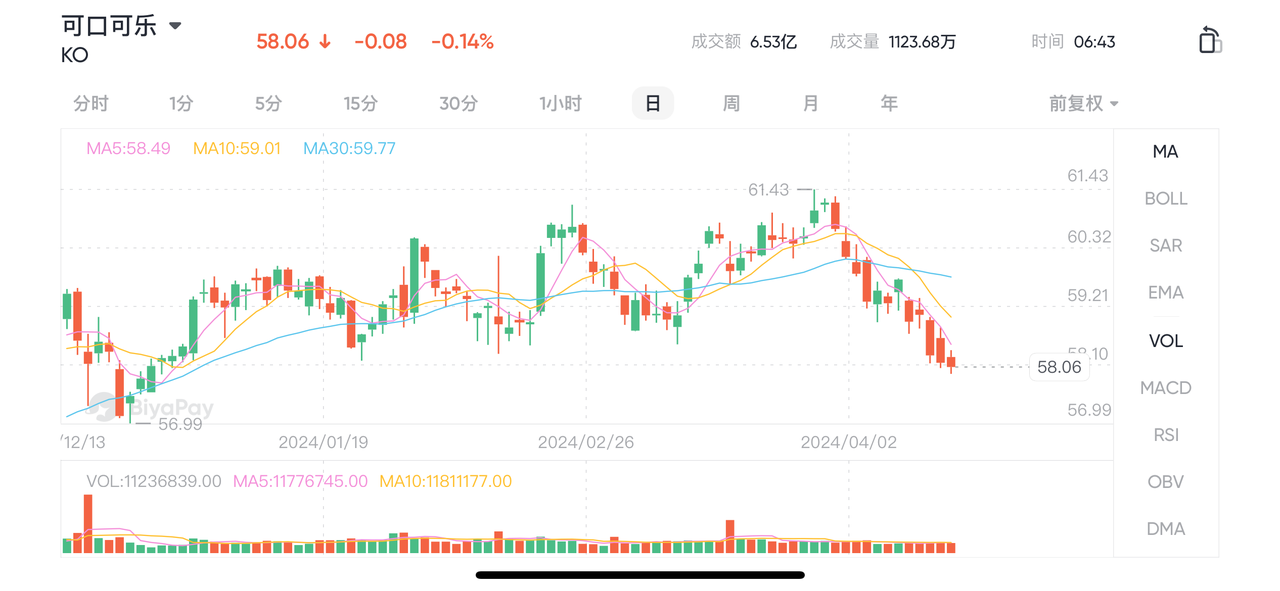Viewport: 1280px width, 591px height.
Task: Select the 日 daily chart tab
Action: click(653, 103)
